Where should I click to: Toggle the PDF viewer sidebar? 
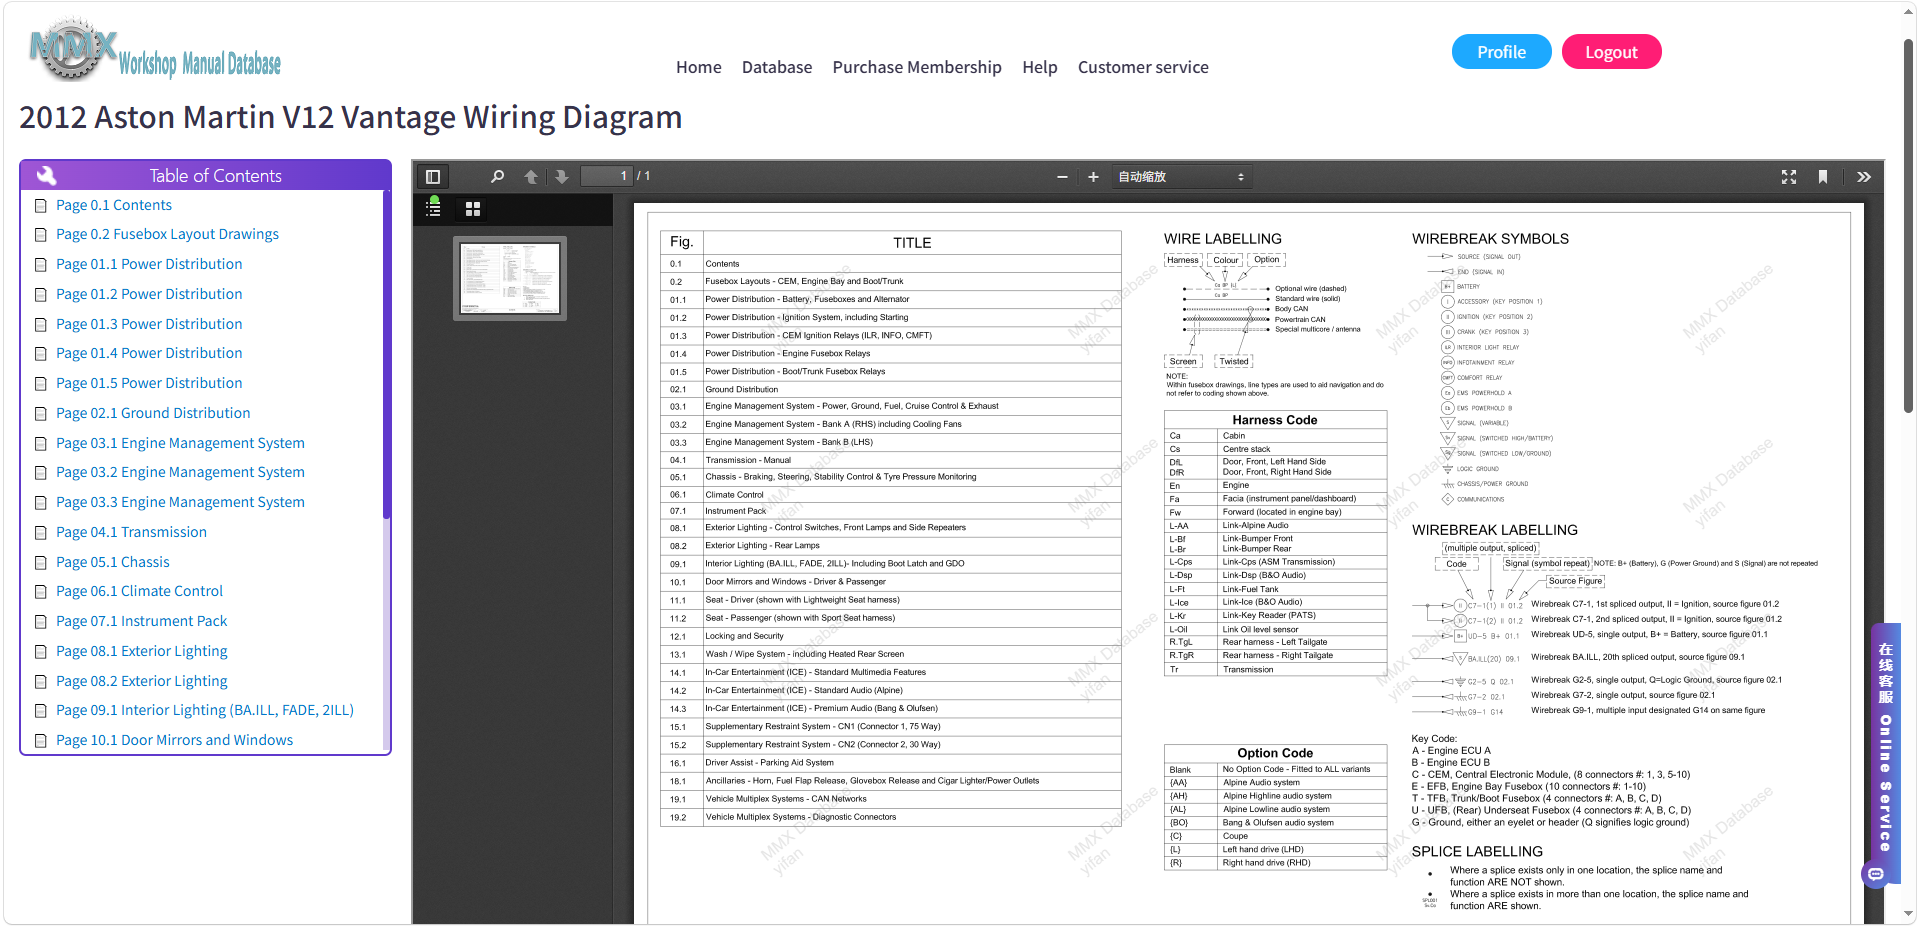(x=433, y=177)
